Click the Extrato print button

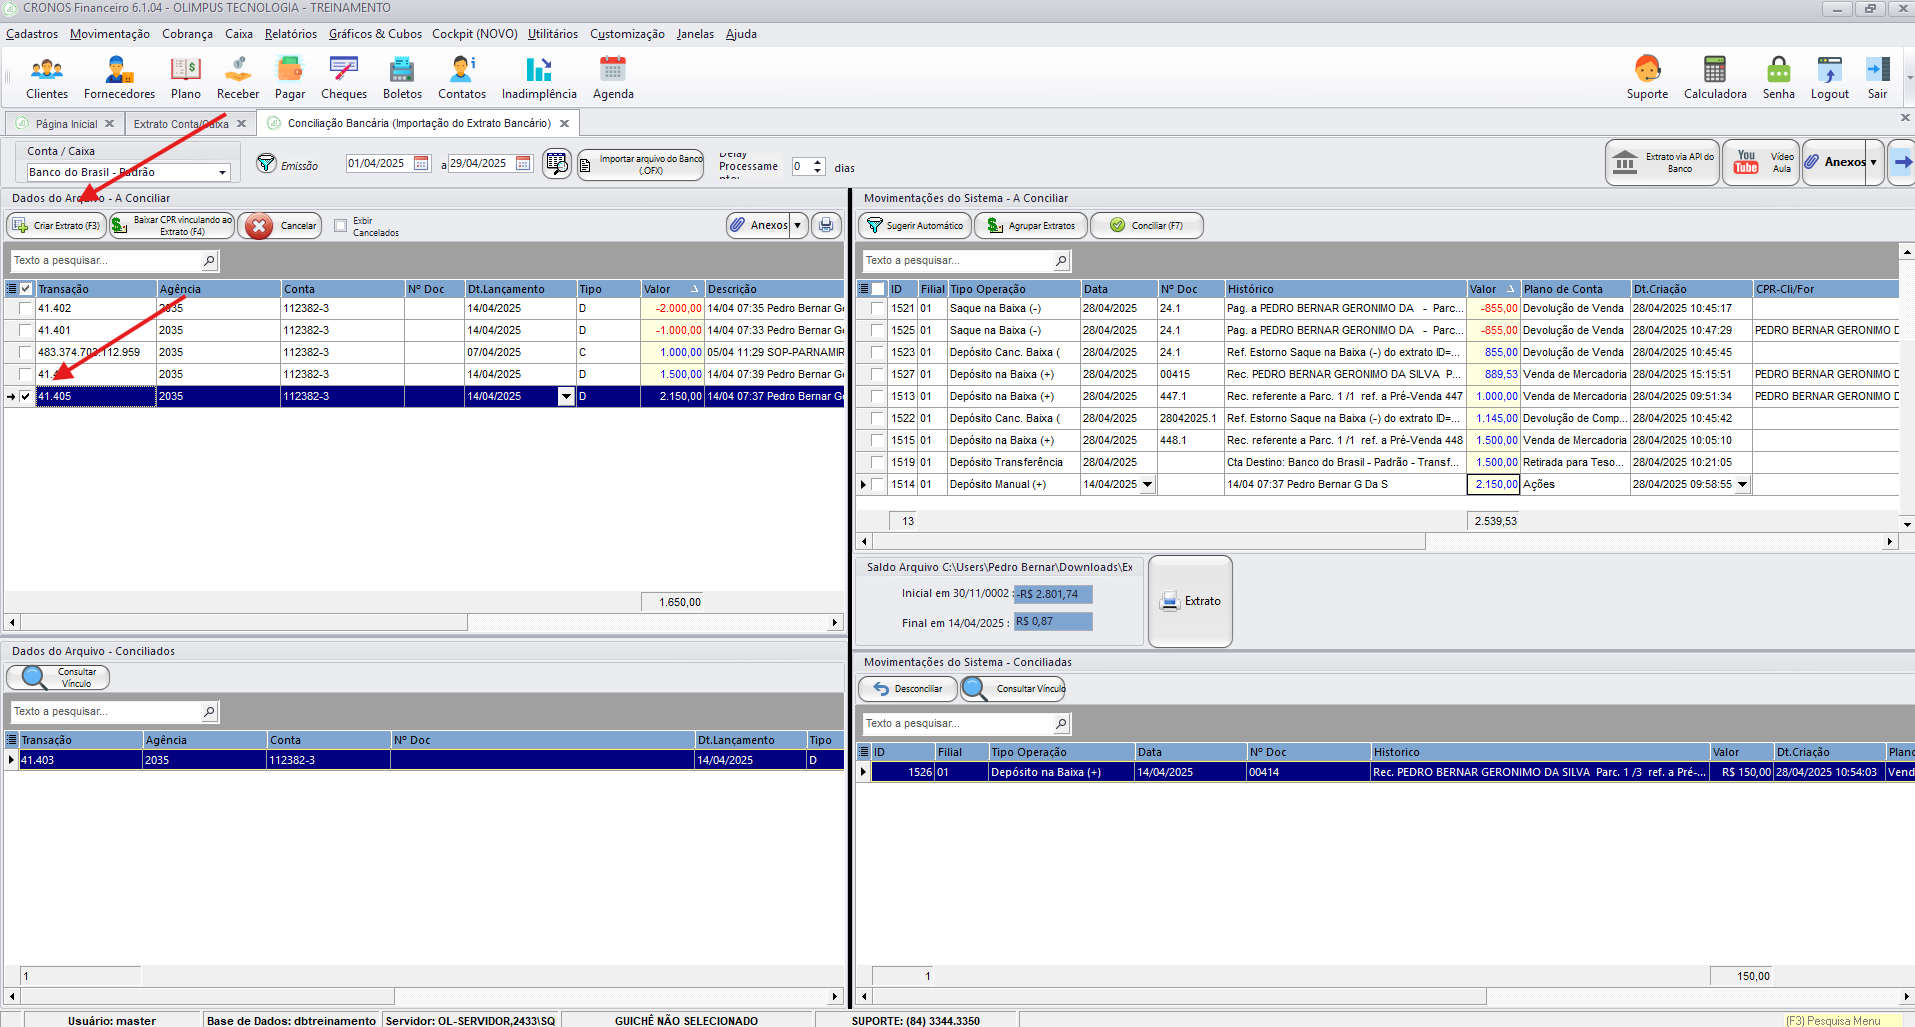pyautogui.click(x=1190, y=601)
